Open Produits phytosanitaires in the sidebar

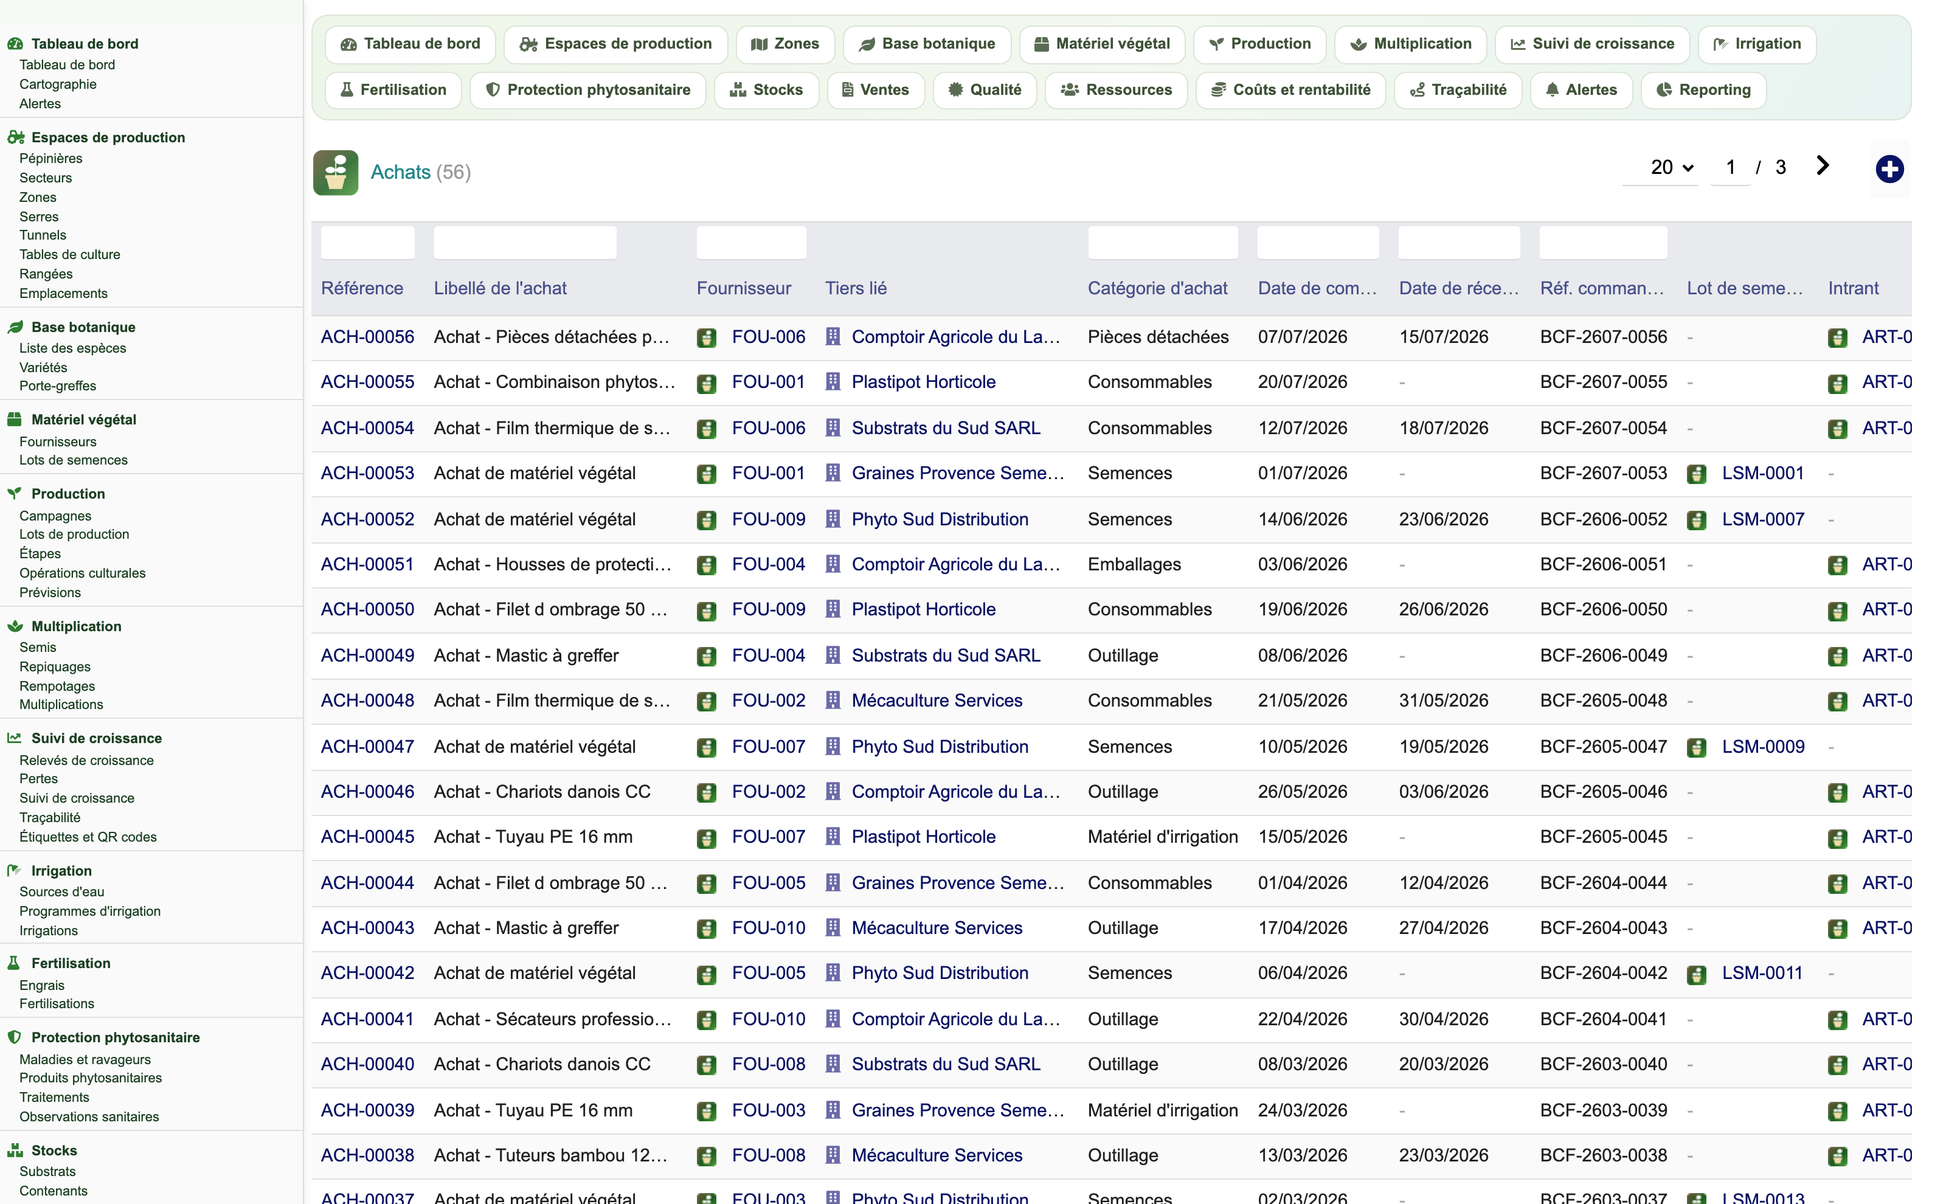click(90, 1078)
